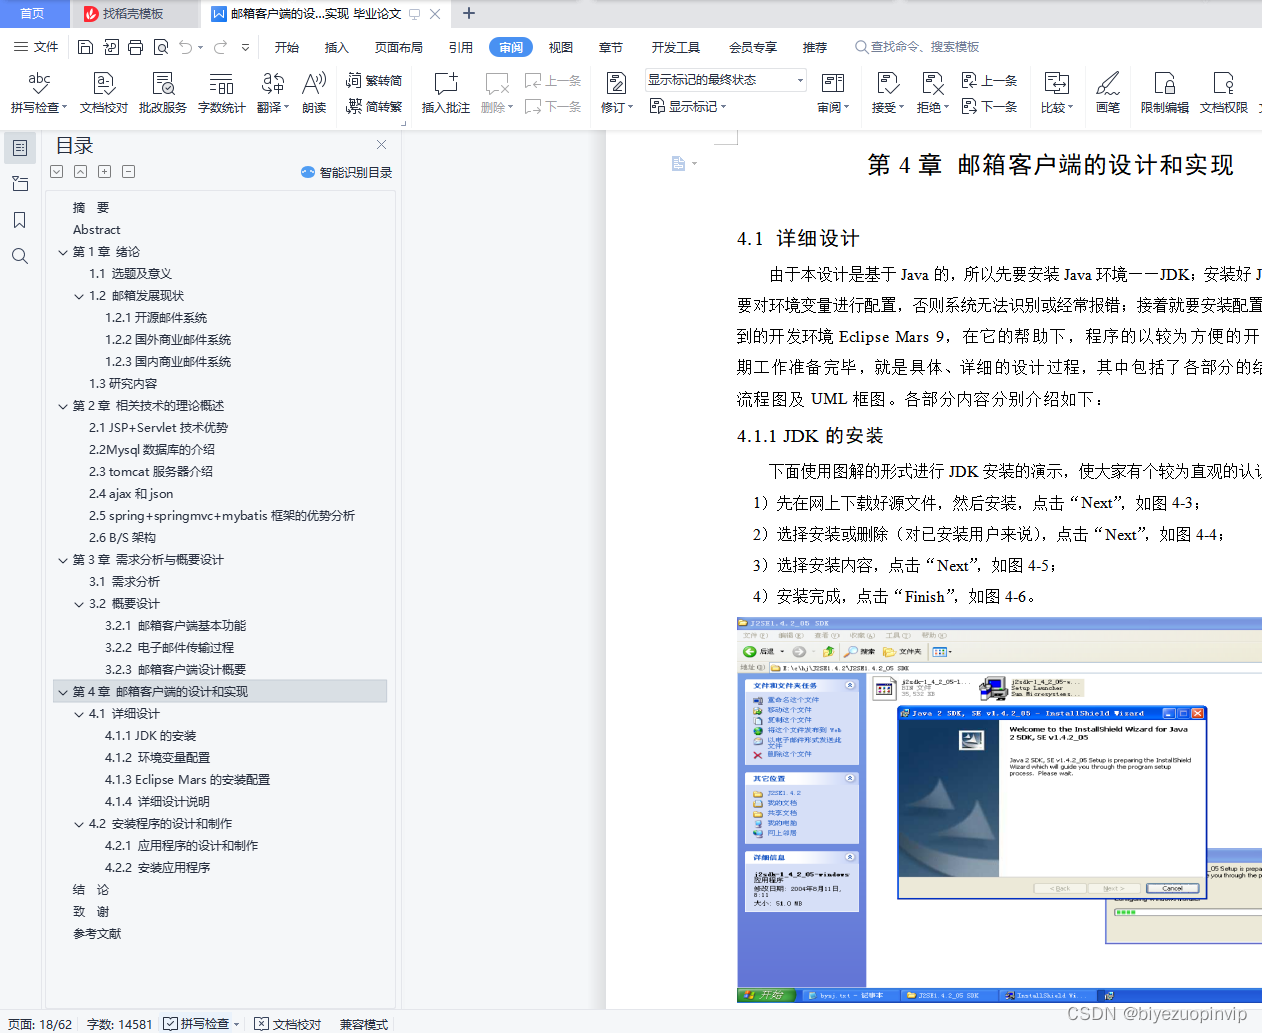Switch to the 开发工具 ribbon tab
The width and height of the screenshot is (1262, 1033).
click(x=675, y=47)
